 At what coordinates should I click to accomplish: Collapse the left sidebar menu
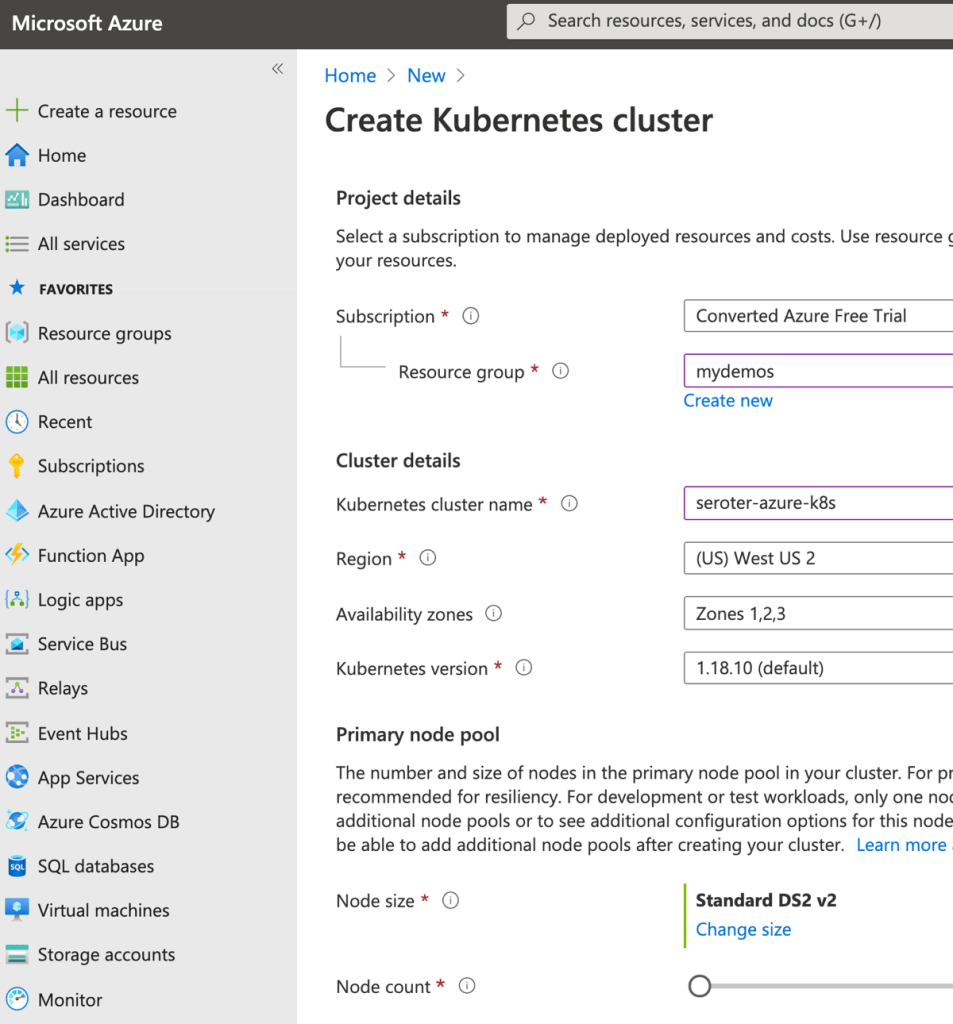click(x=277, y=69)
